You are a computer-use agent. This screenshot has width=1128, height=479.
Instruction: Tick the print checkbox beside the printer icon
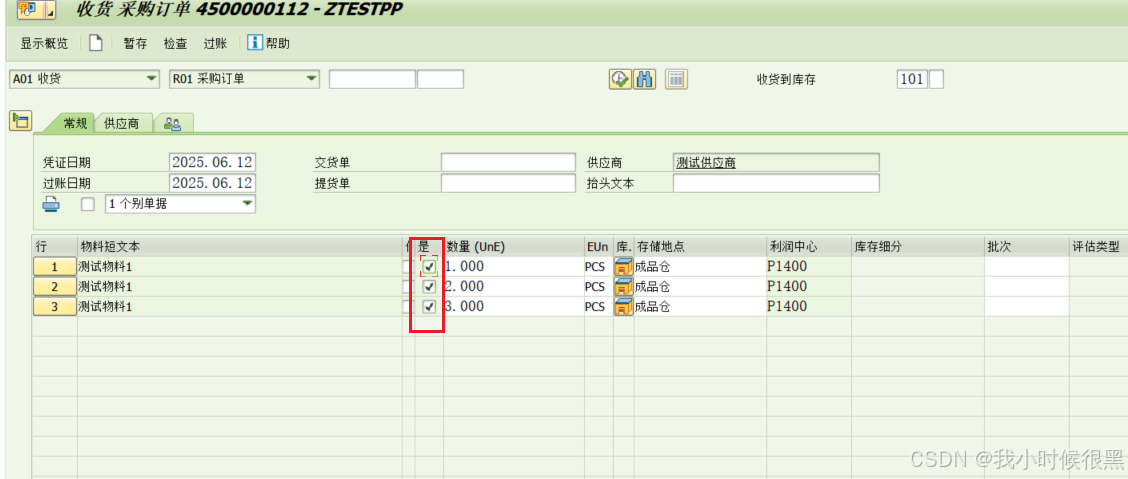coord(88,204)
